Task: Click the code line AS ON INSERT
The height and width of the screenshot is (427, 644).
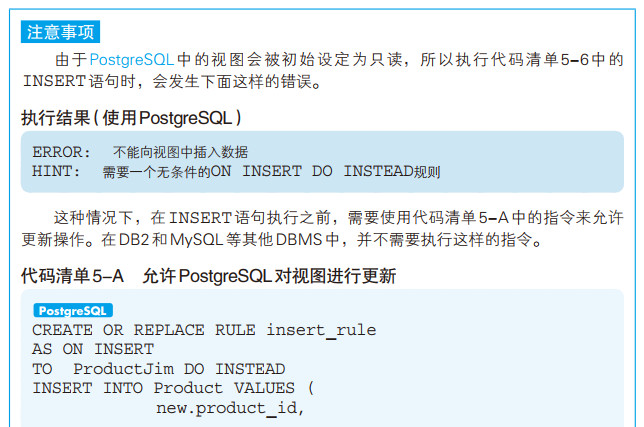Action: click(x=93, y=349)
